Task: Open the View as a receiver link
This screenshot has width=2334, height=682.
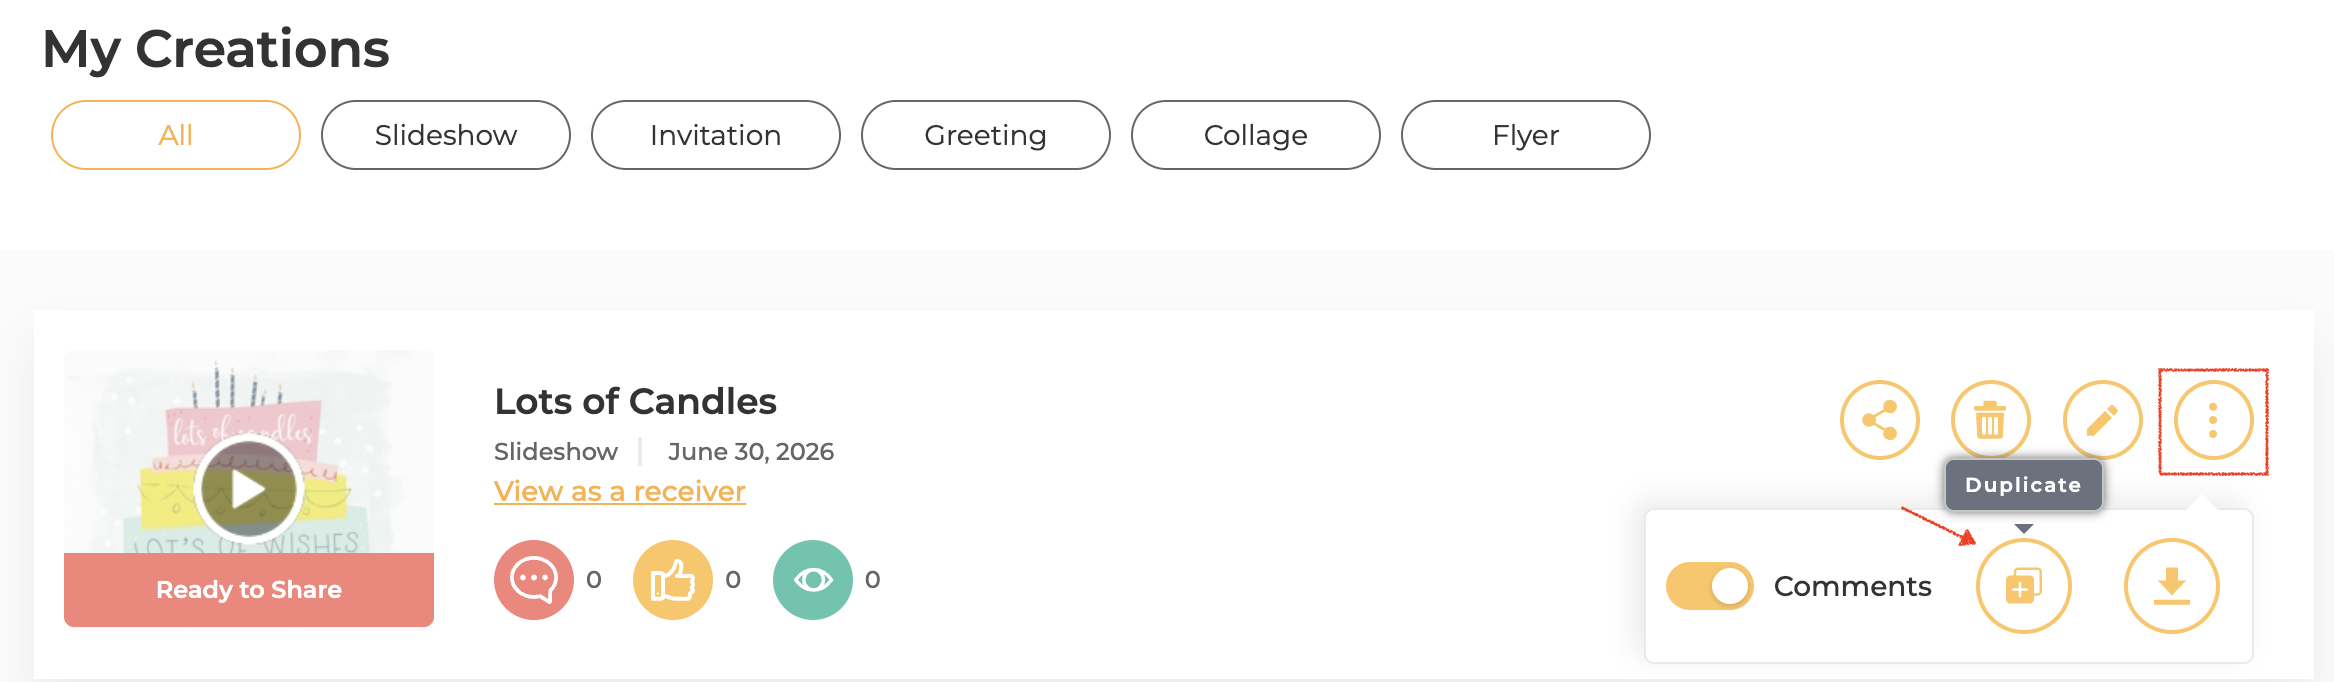Action: pyautogui.click(x=620, y=491)
